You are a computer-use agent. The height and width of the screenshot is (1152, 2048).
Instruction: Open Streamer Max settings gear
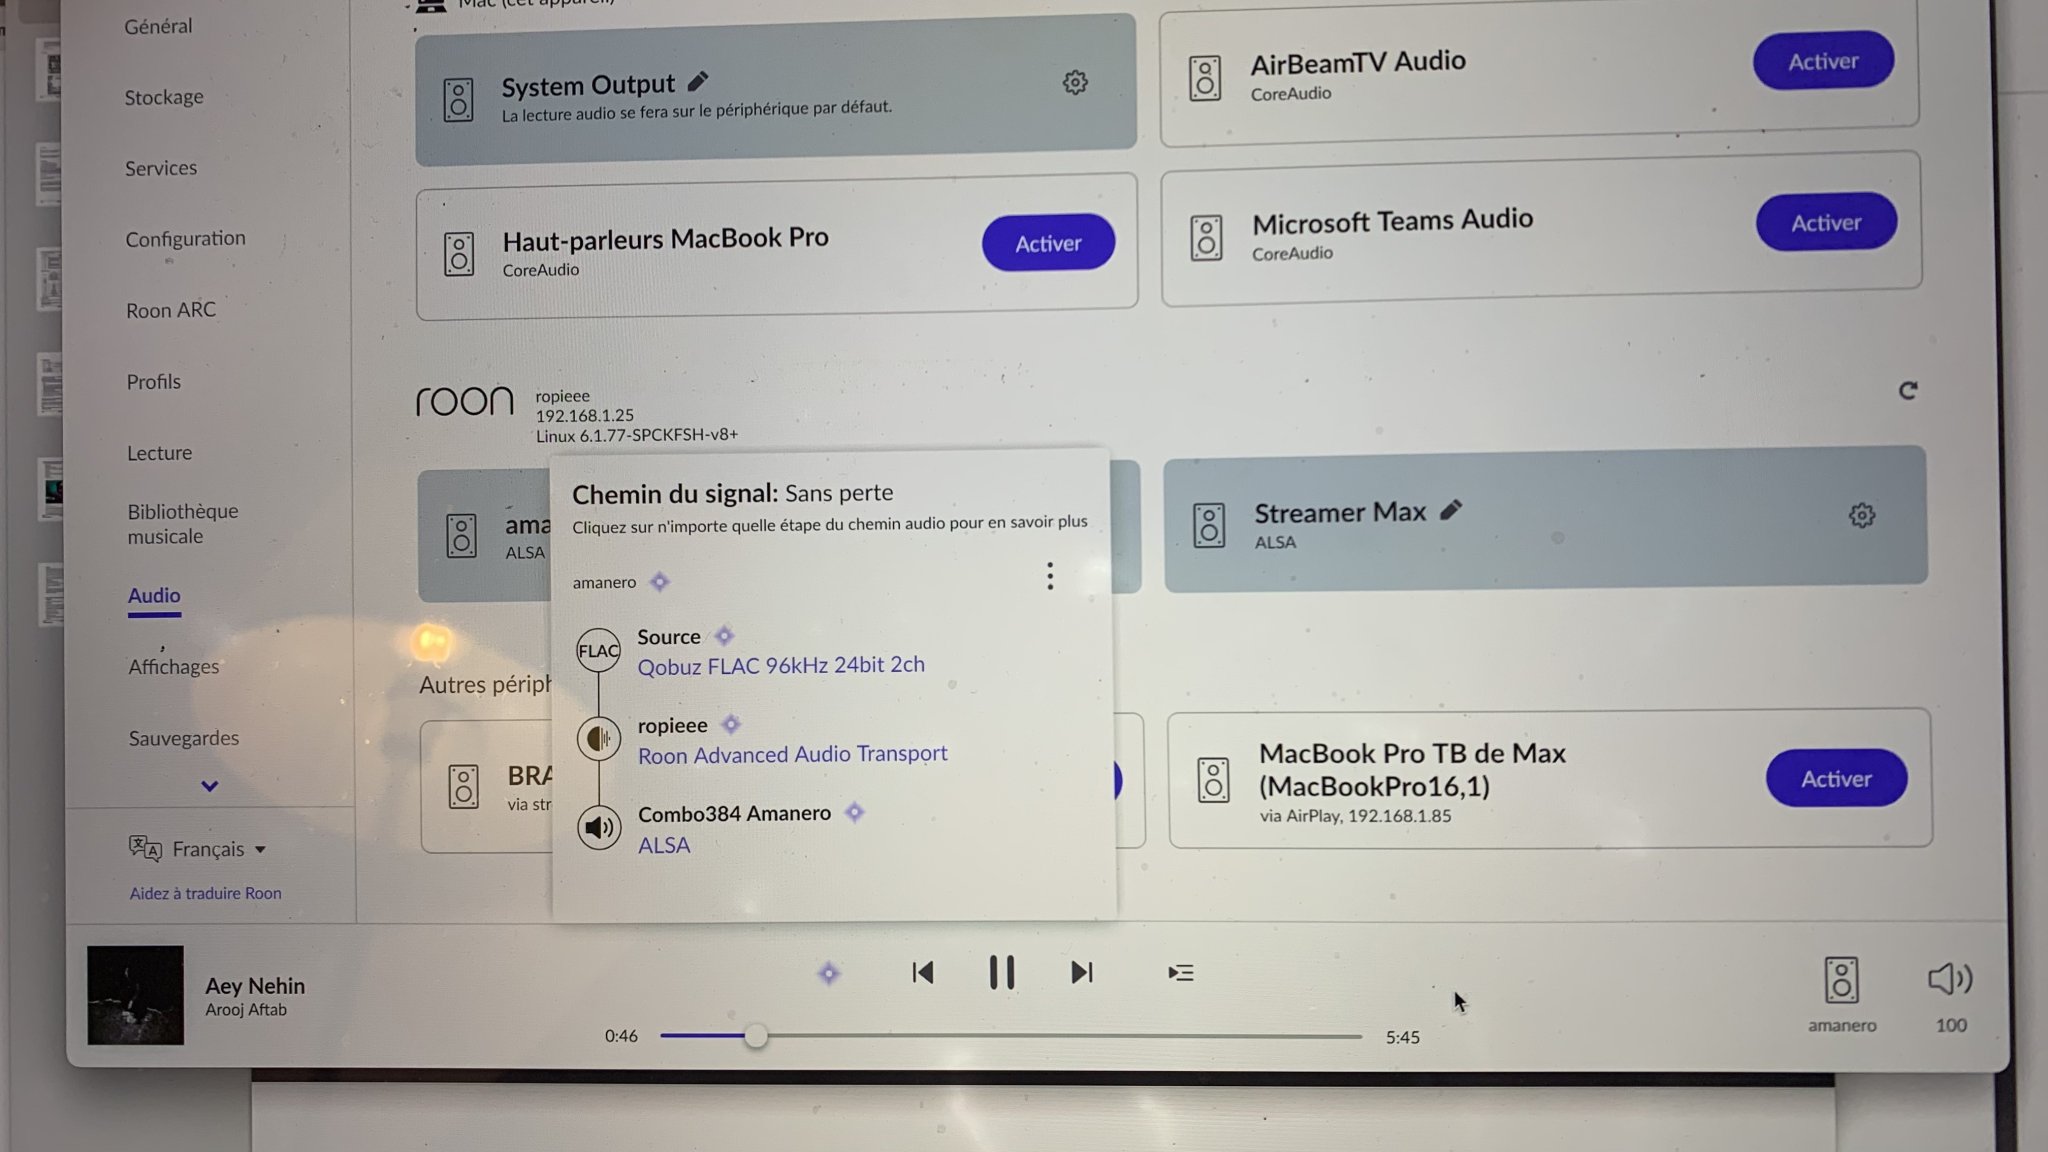1861,515
